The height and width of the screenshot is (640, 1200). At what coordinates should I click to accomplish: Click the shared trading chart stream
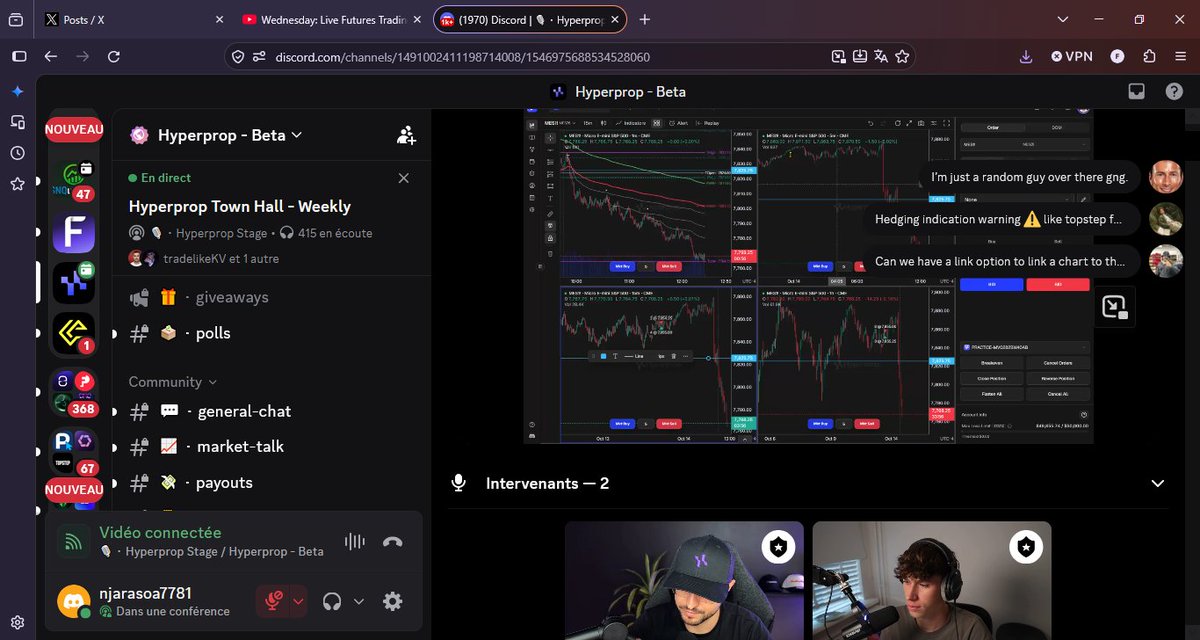click(809, 276)
